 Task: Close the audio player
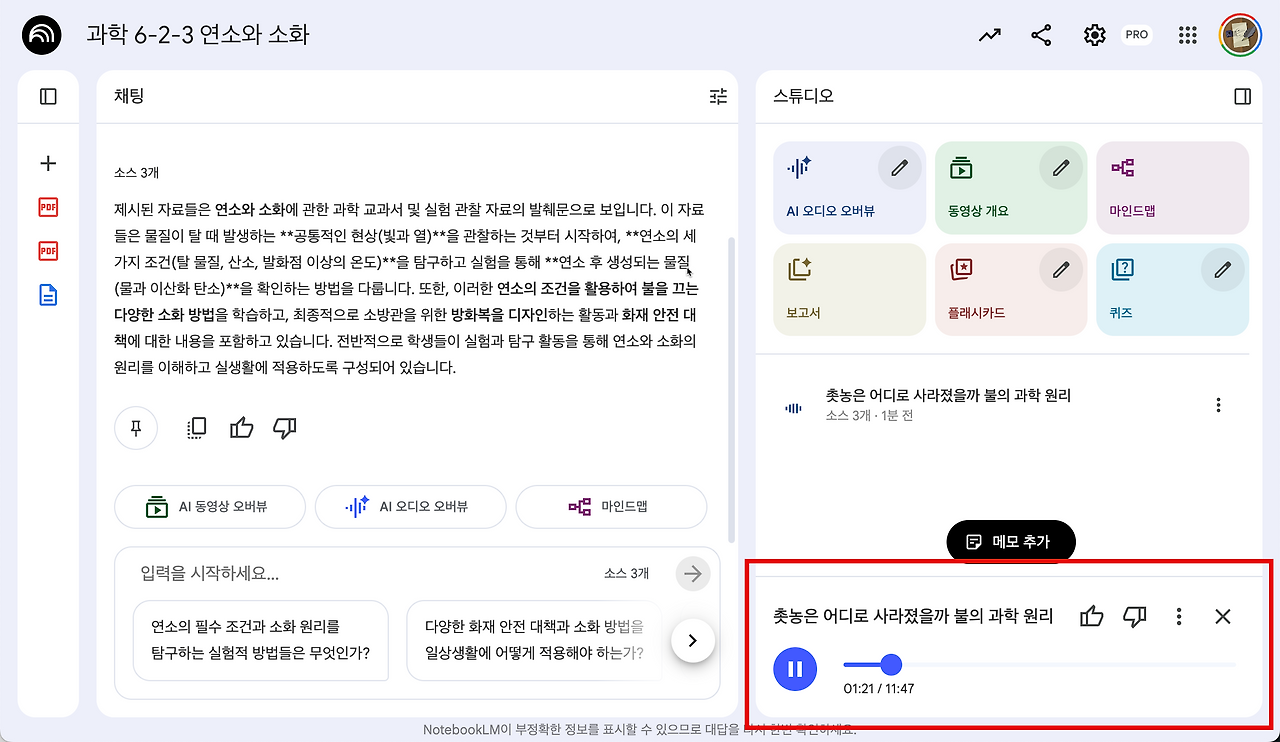pyautogui.click(x=1222, y=617)
